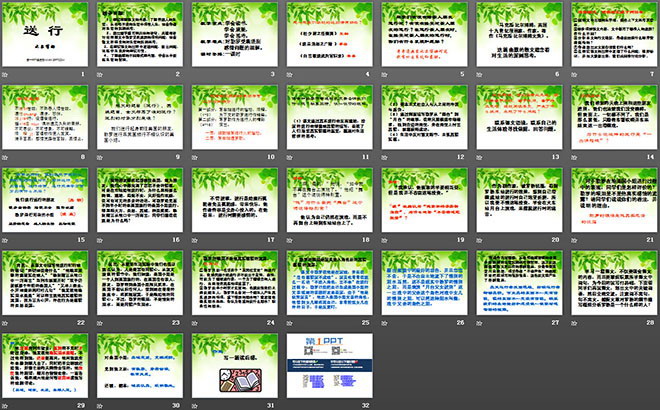Select the slide 4 thumbnail
Image resolution: width=660 pixels, height=410 pixels.
coord(330,34)
